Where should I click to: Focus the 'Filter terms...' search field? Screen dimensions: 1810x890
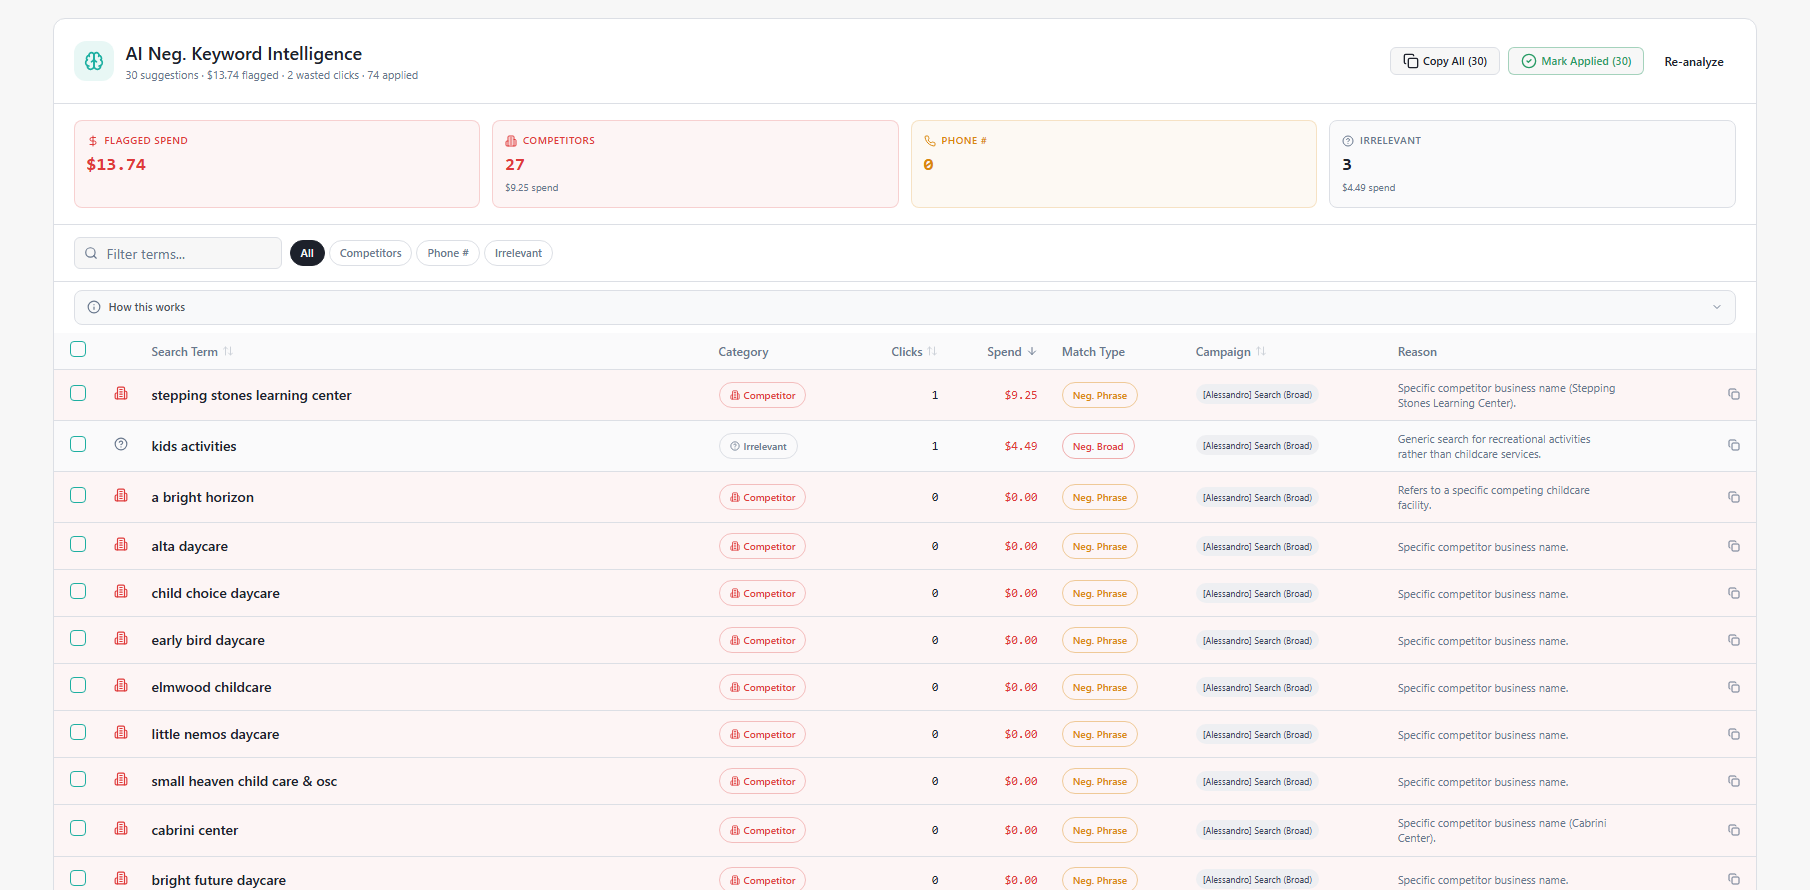tap(178, 253)
